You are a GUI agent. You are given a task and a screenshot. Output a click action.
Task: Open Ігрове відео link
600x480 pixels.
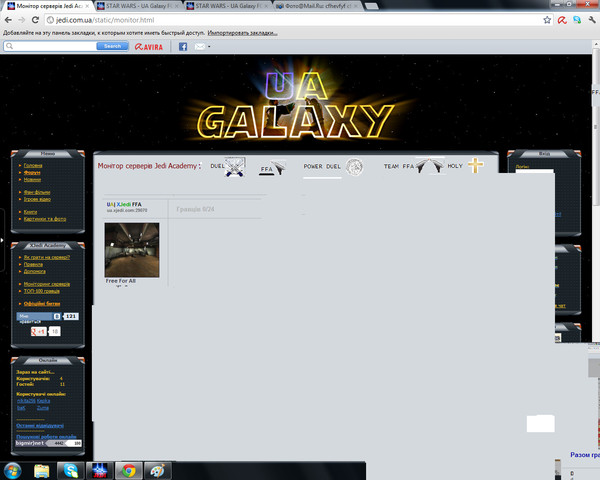click(x=37, y=199)
